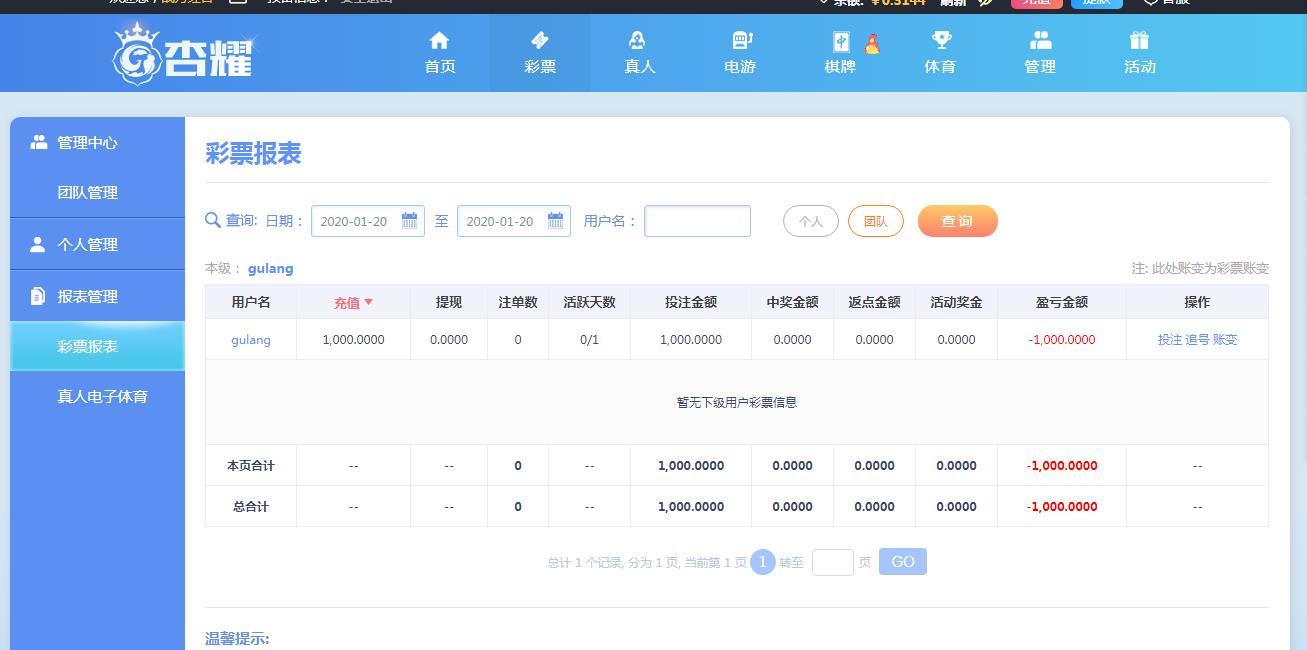1307x650 pixels.
Task: Click the GO page jump button
Action: 902,562
